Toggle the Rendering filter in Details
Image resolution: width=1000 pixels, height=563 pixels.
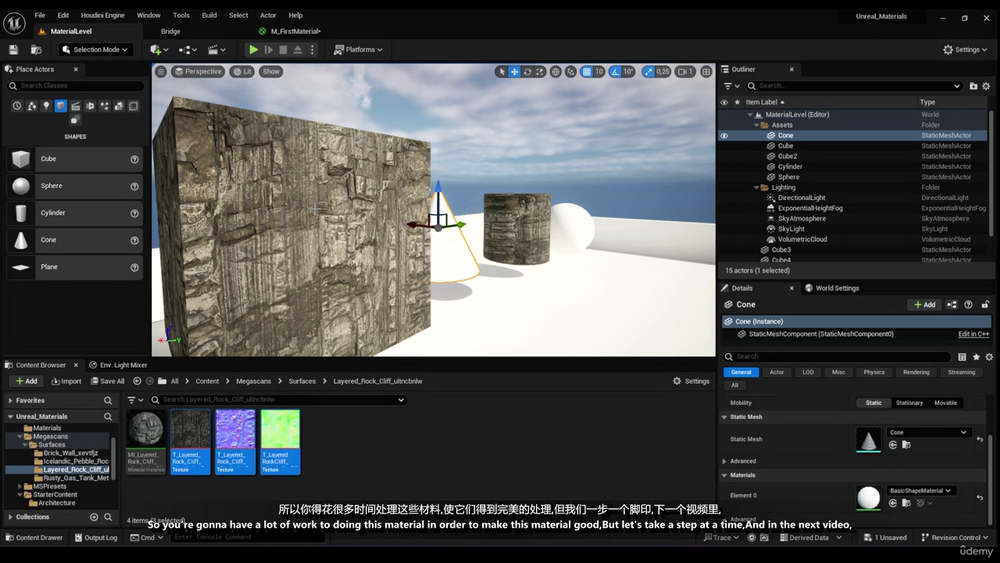tap(916, 372)
